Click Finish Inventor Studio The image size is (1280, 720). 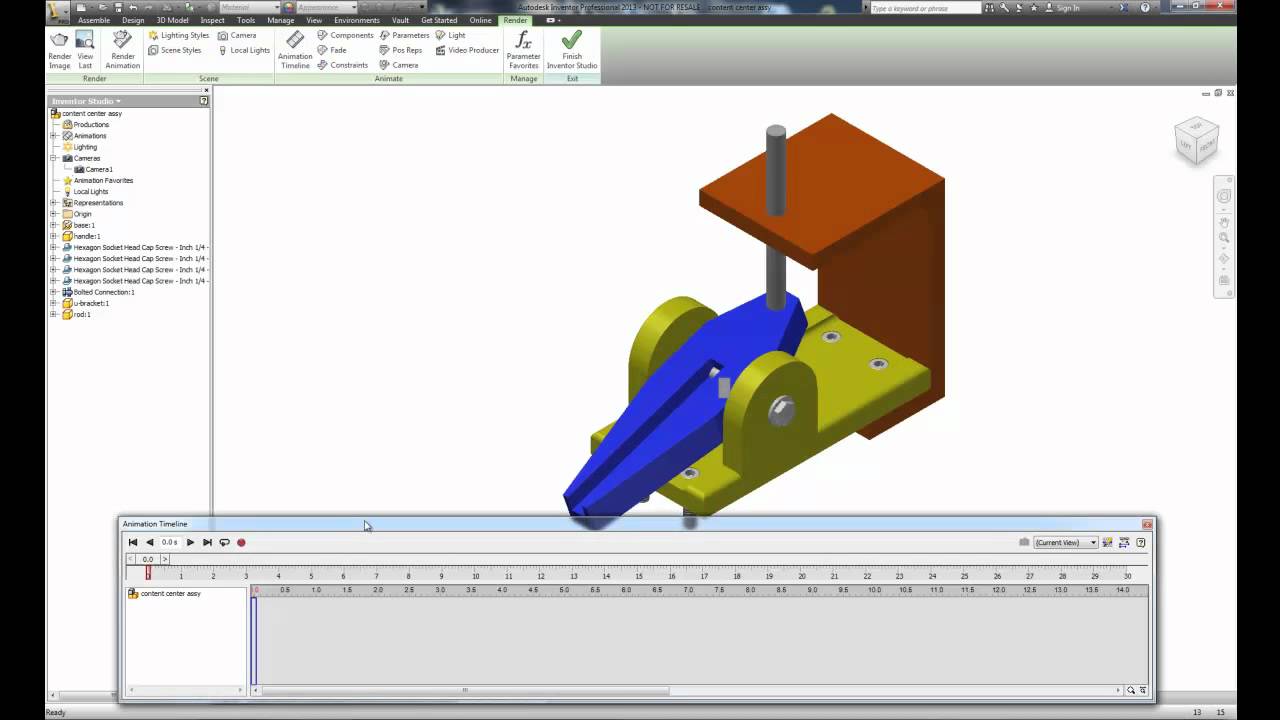(572, 50)
